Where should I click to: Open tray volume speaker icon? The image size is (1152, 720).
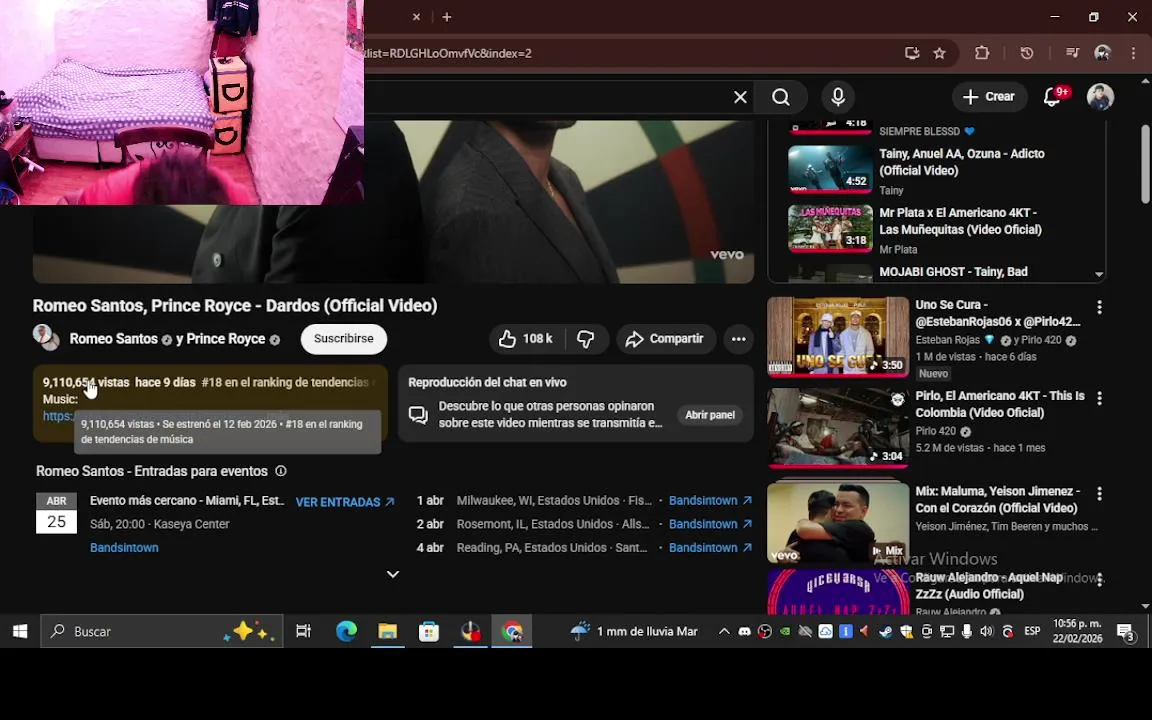[986, 631]
